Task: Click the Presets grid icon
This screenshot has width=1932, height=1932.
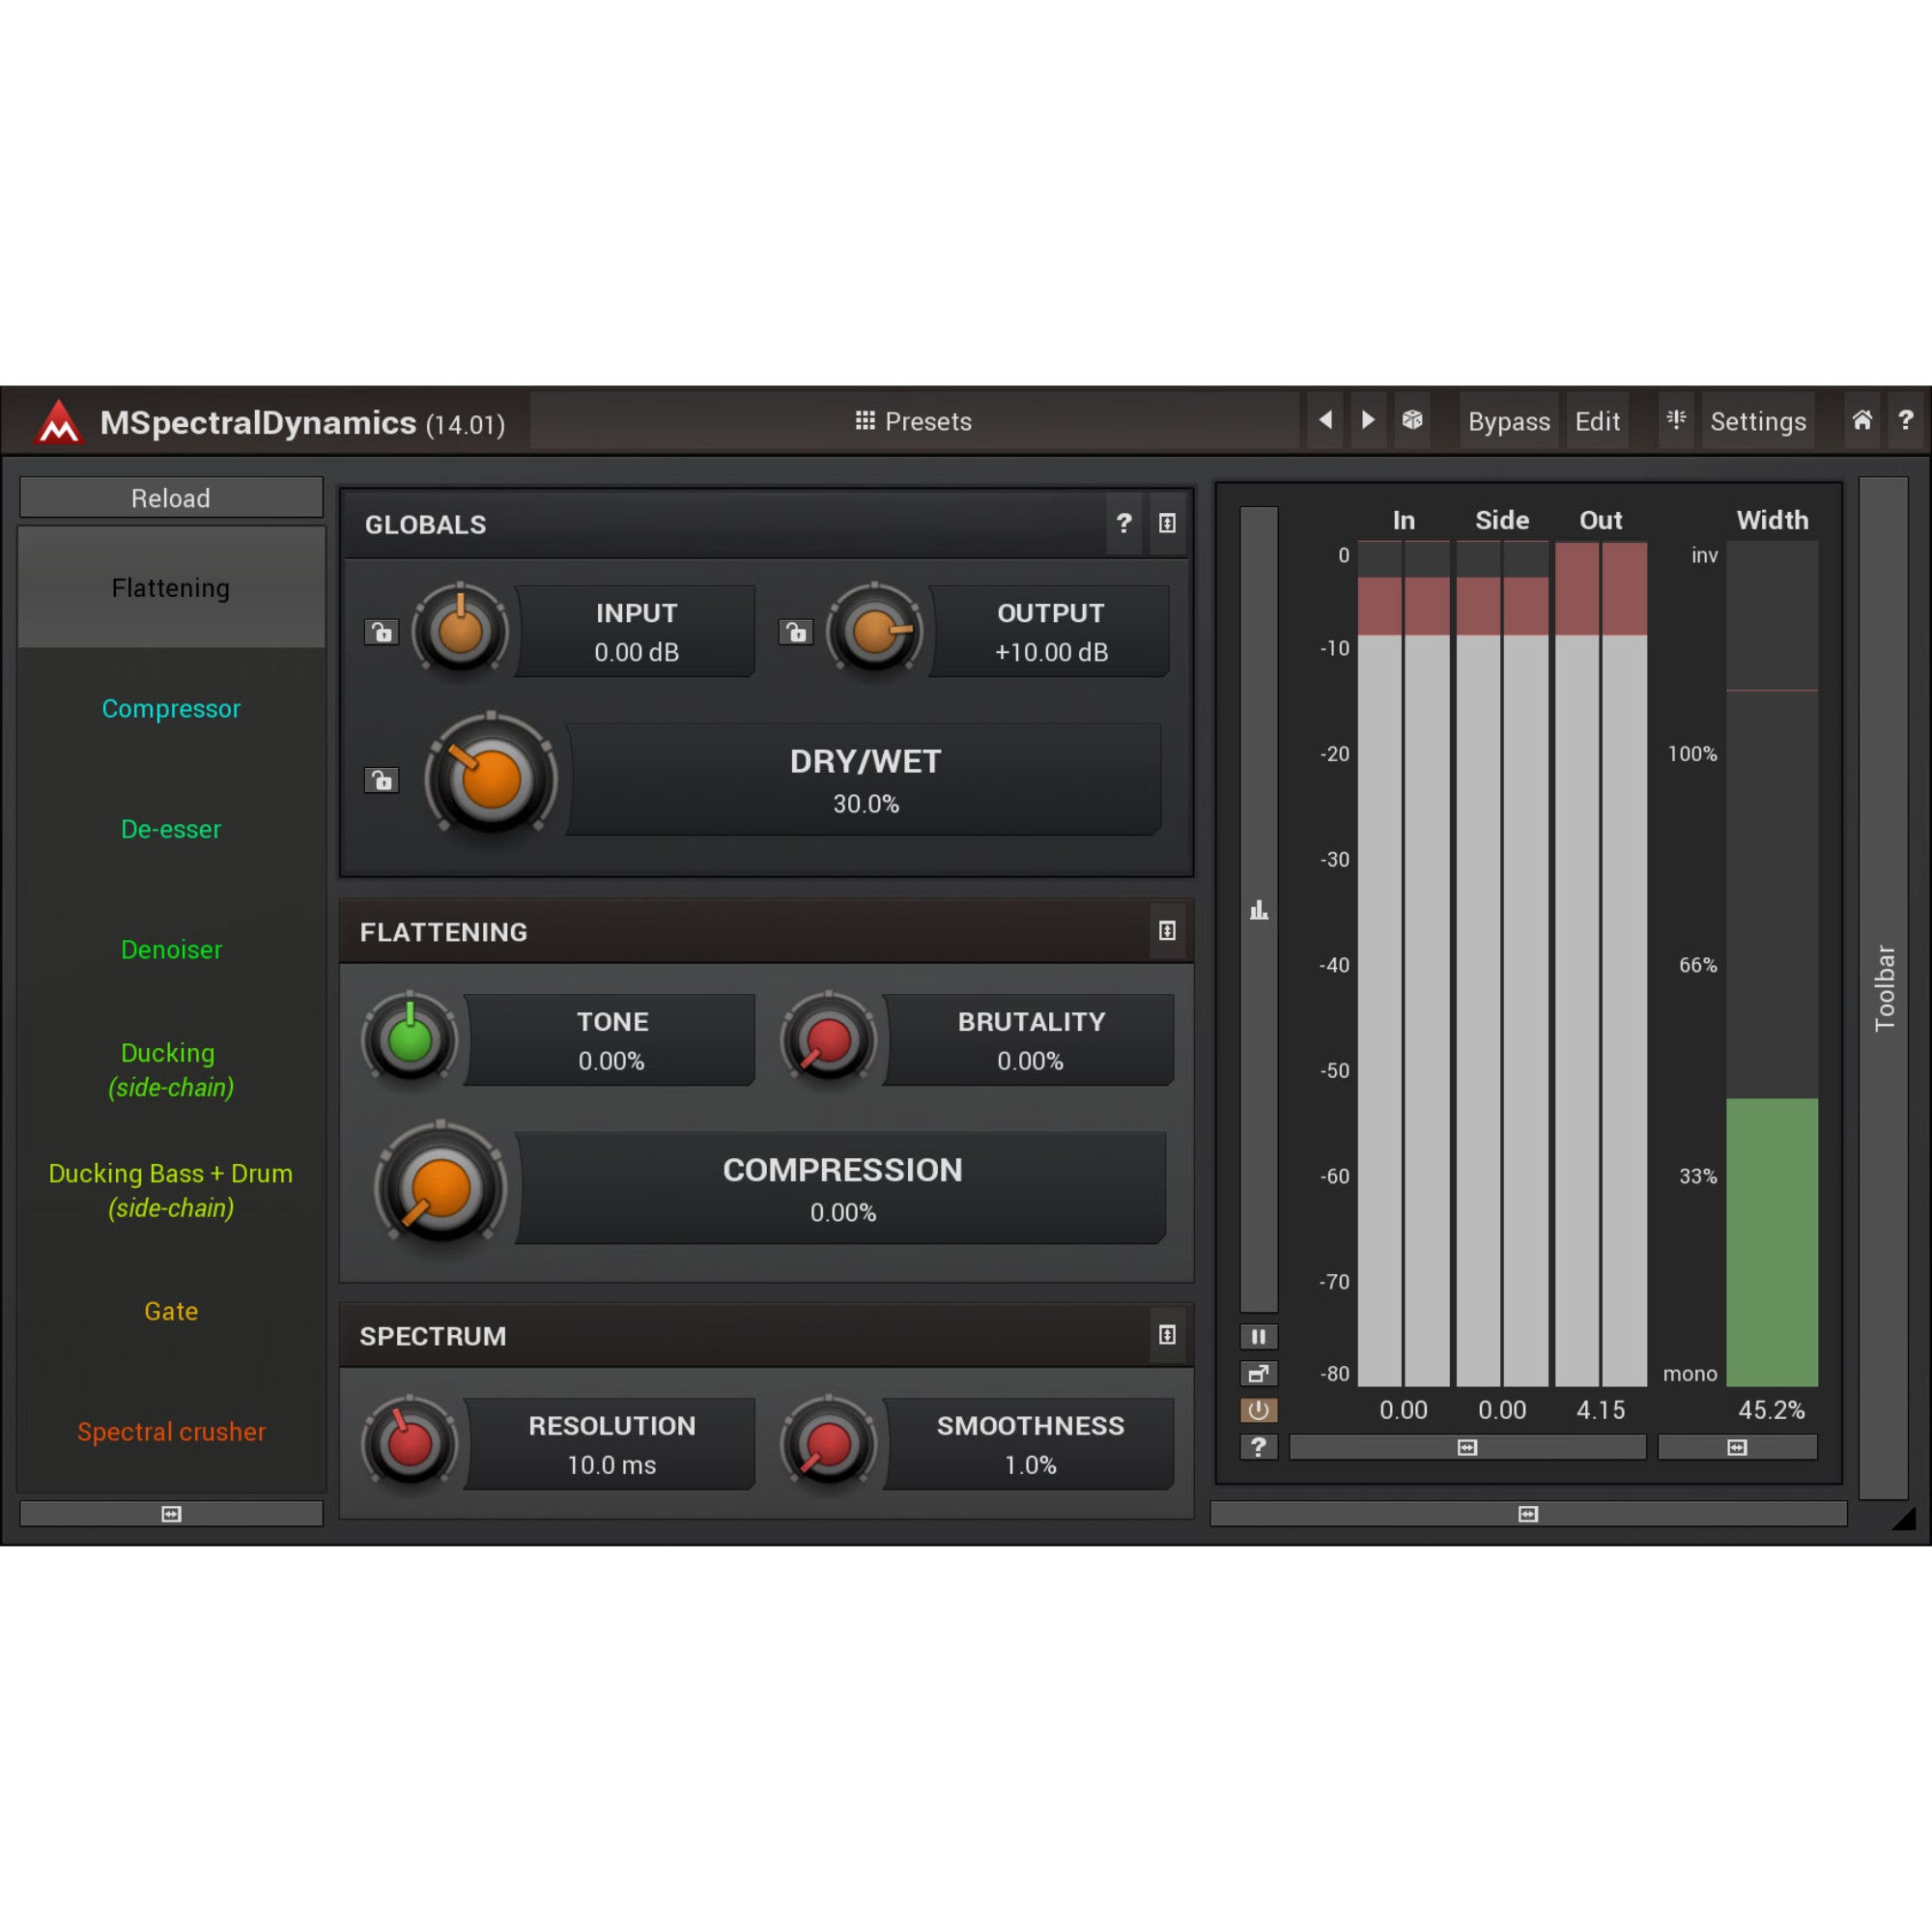Action: pos(865,421)
